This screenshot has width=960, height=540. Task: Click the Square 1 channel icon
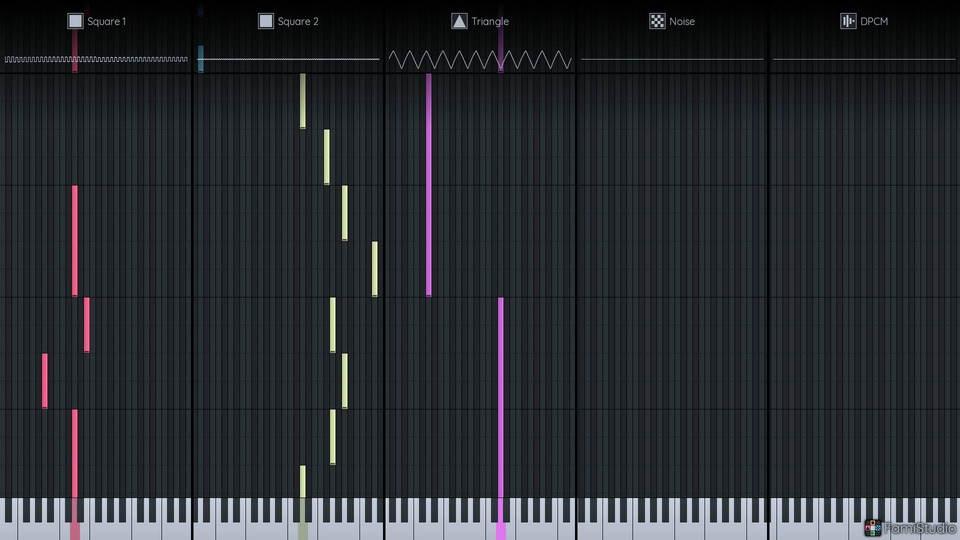(75, 21)
